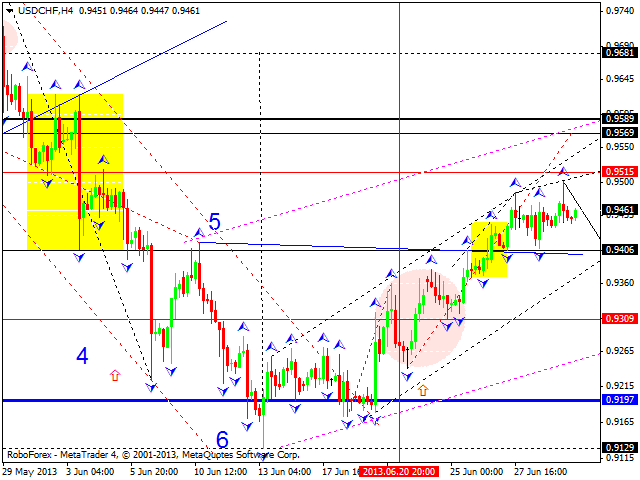Click the USDCHF,H4 chart title
640x480 pixels.
pos(47,9)
